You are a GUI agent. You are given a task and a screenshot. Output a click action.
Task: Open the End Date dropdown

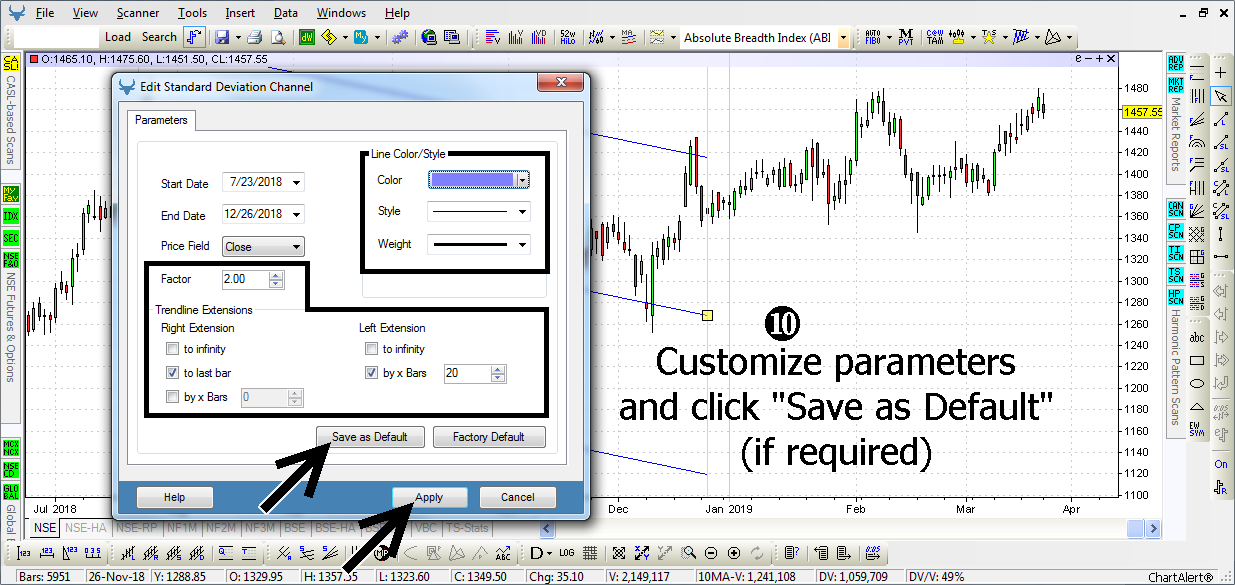click(296, 214)
